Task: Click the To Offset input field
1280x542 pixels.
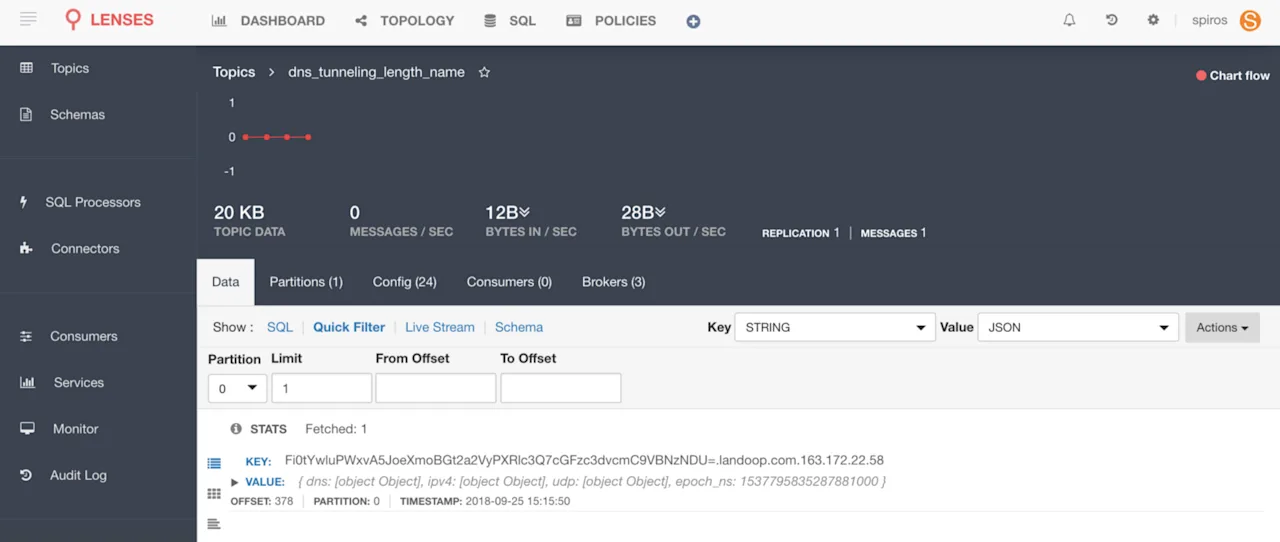Action: (561, 388)
